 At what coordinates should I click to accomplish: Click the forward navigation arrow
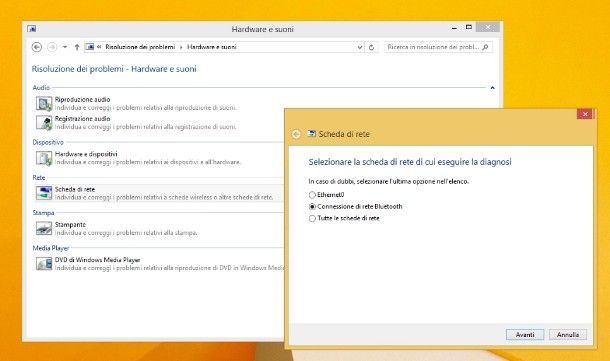(52, 47)
